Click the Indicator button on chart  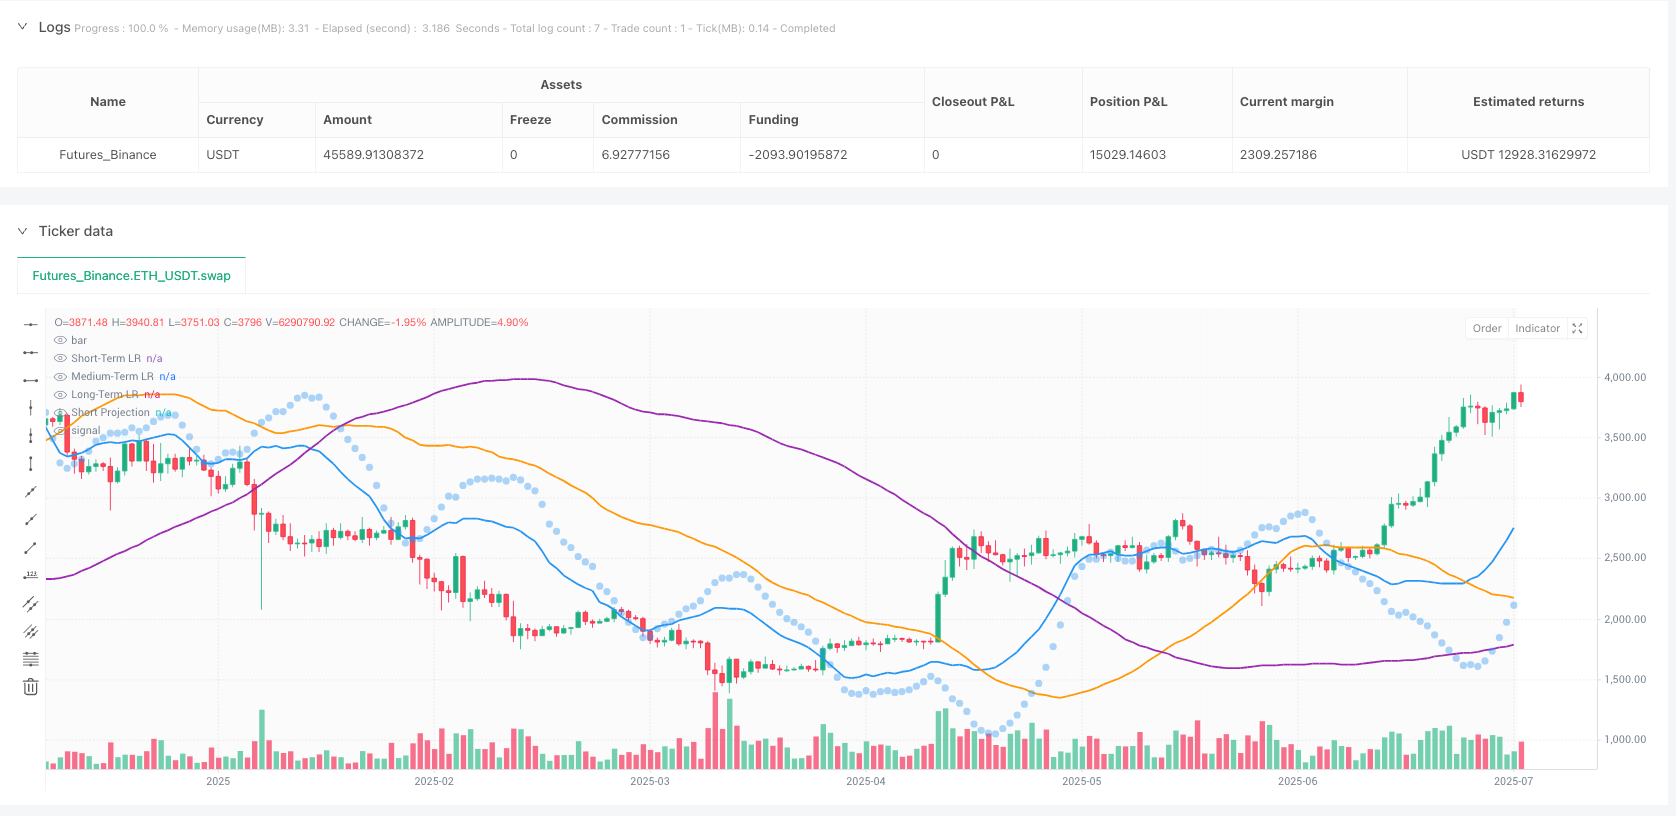[1537, 328]
